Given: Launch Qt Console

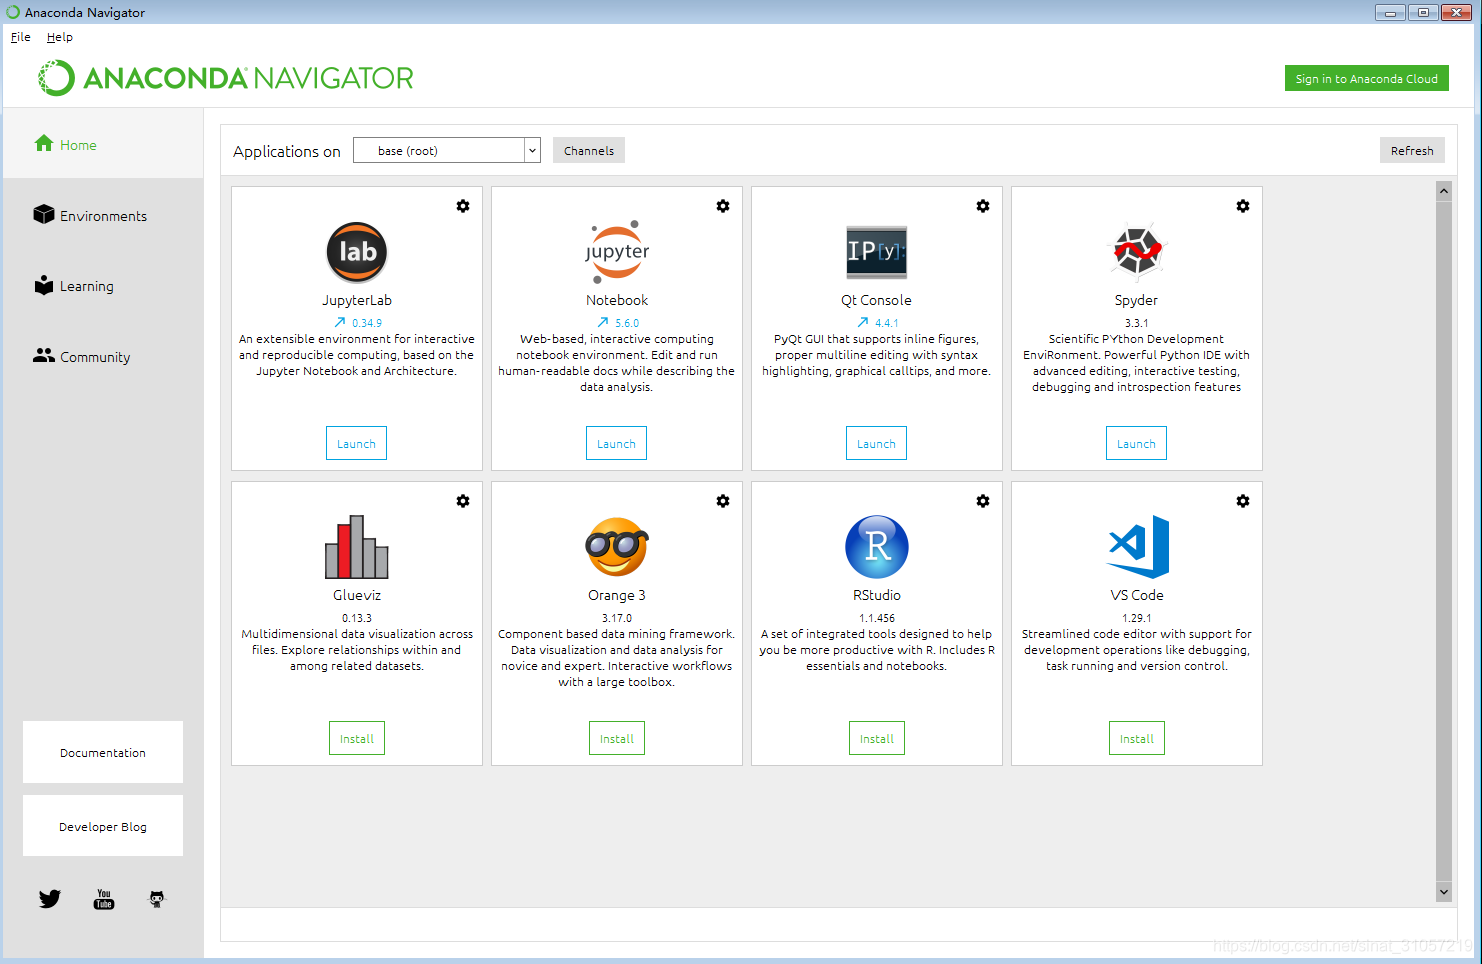Looking at the screenshot, I should point(876,443).
